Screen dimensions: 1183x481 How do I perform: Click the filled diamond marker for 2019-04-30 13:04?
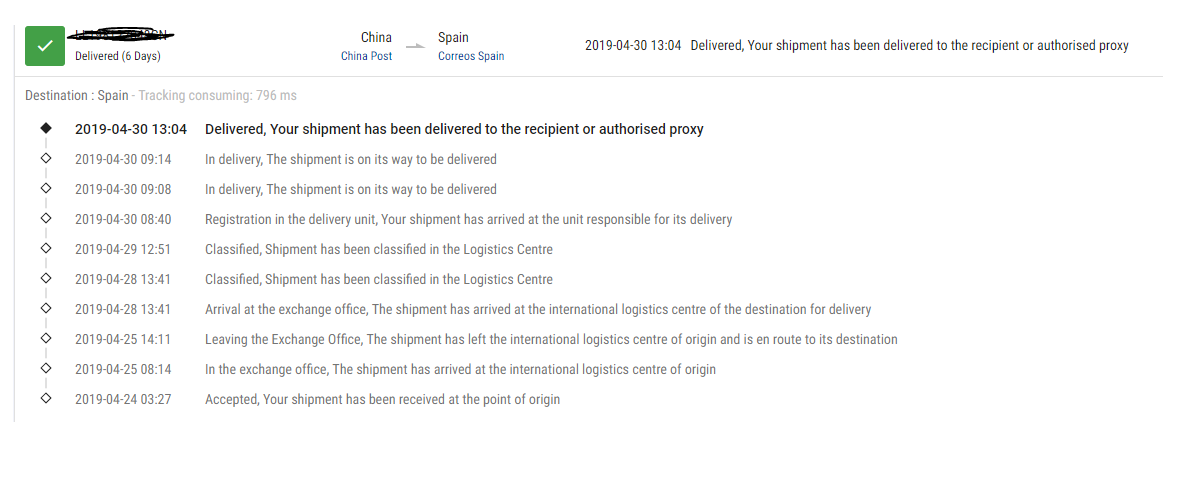45,129
